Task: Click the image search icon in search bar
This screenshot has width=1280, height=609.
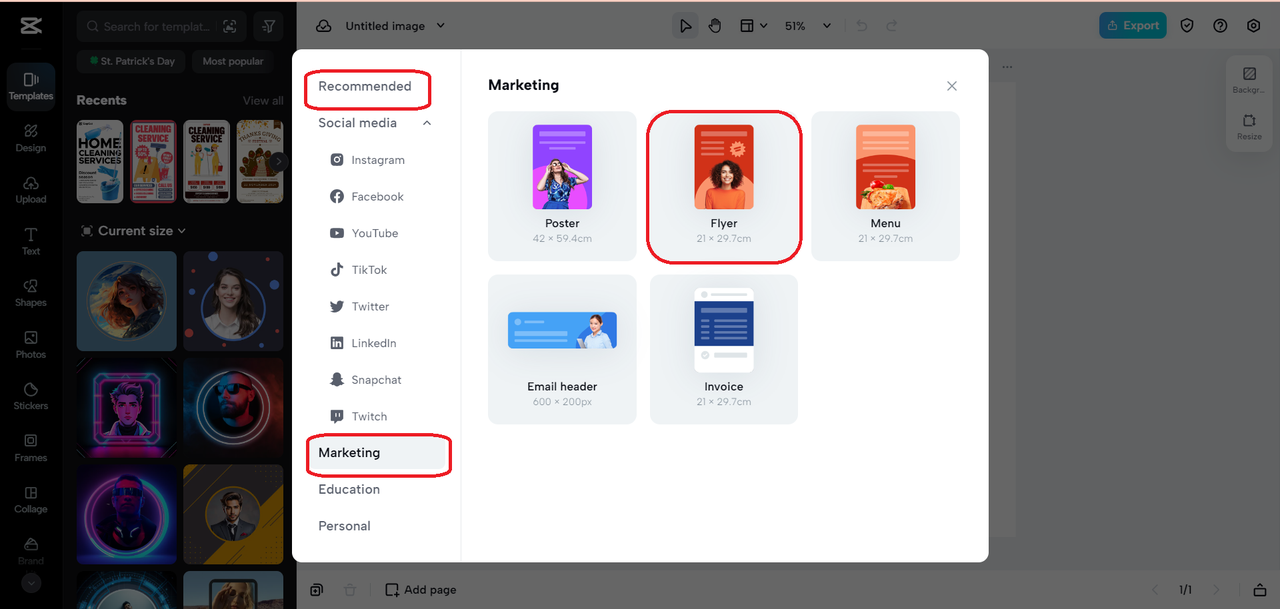Action: pyautogui.click(x=230, y=27)
